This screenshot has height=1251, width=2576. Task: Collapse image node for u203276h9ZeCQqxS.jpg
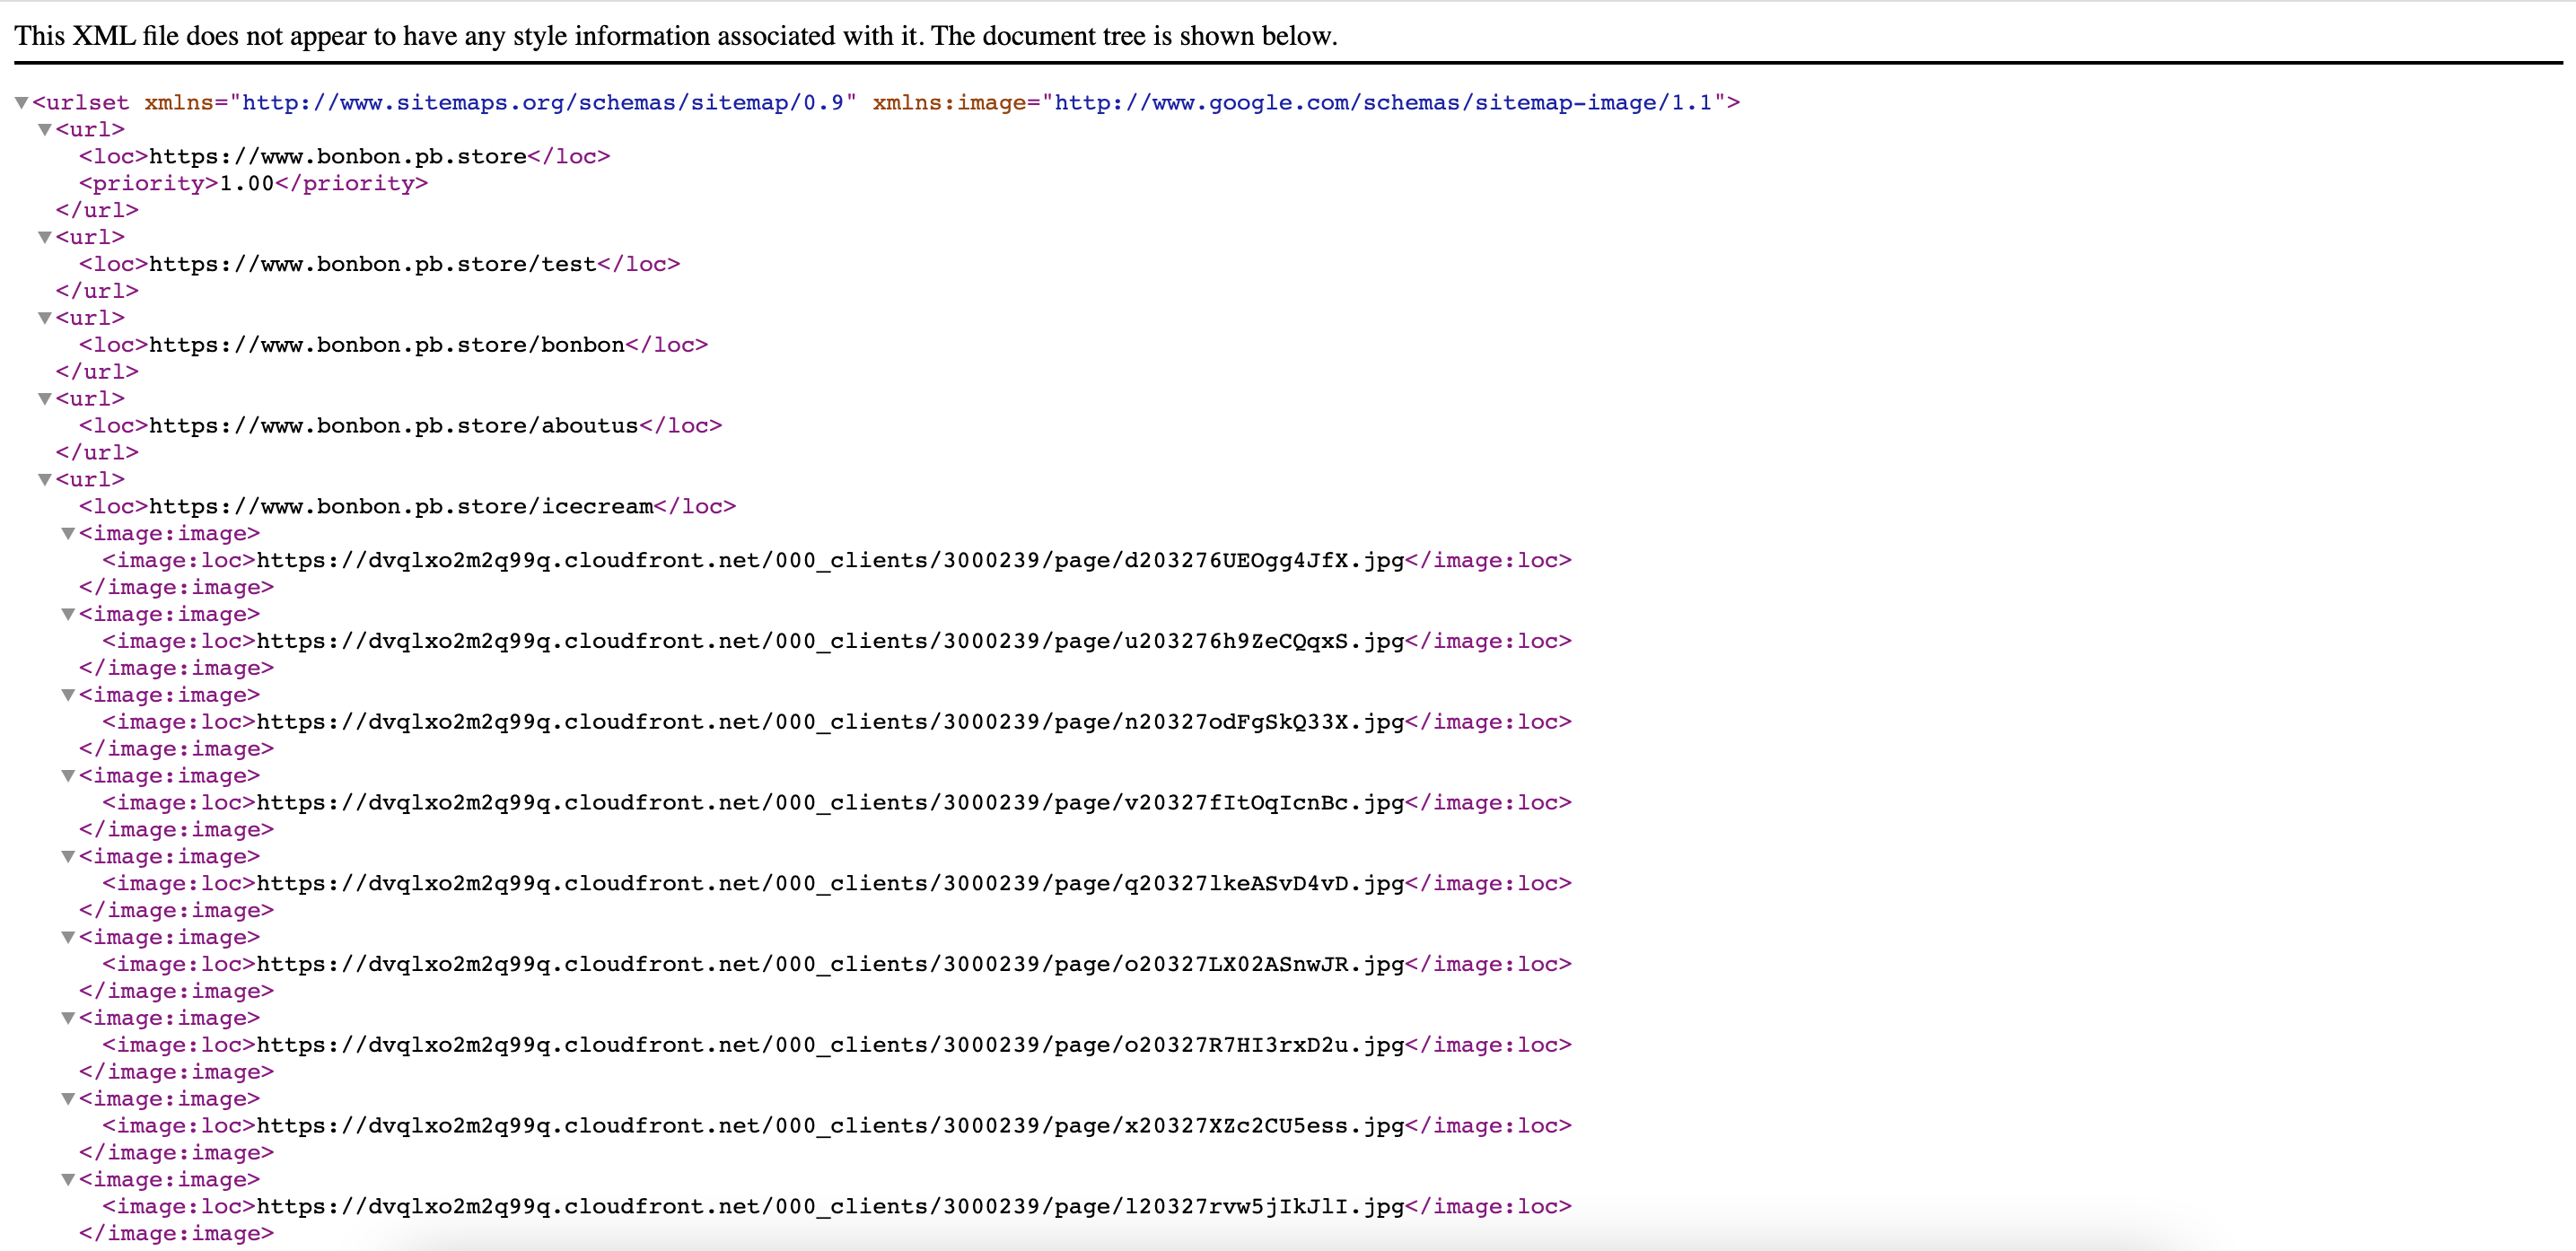click(x=68, y=615)
